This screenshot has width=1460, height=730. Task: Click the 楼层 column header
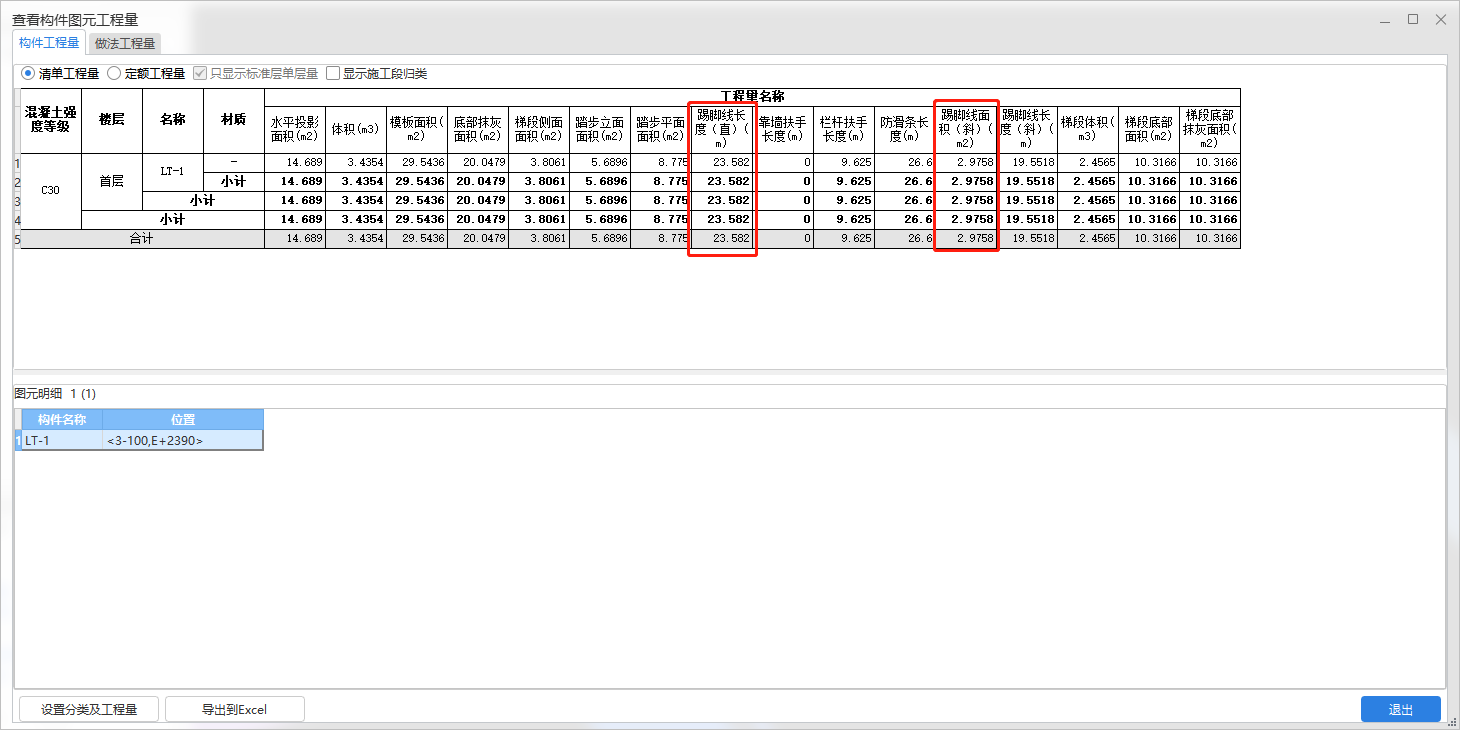(112, 120)
